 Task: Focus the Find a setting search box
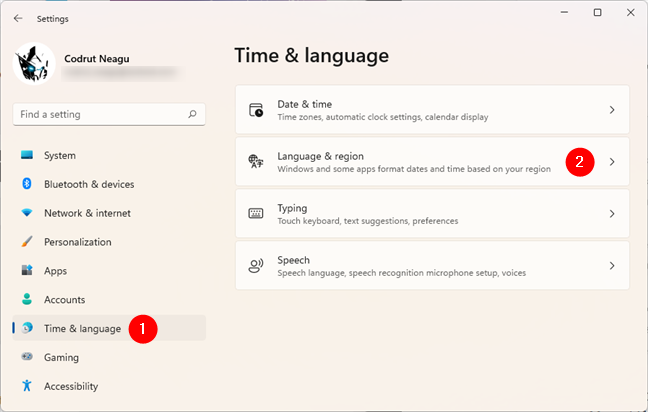(109, 114)
